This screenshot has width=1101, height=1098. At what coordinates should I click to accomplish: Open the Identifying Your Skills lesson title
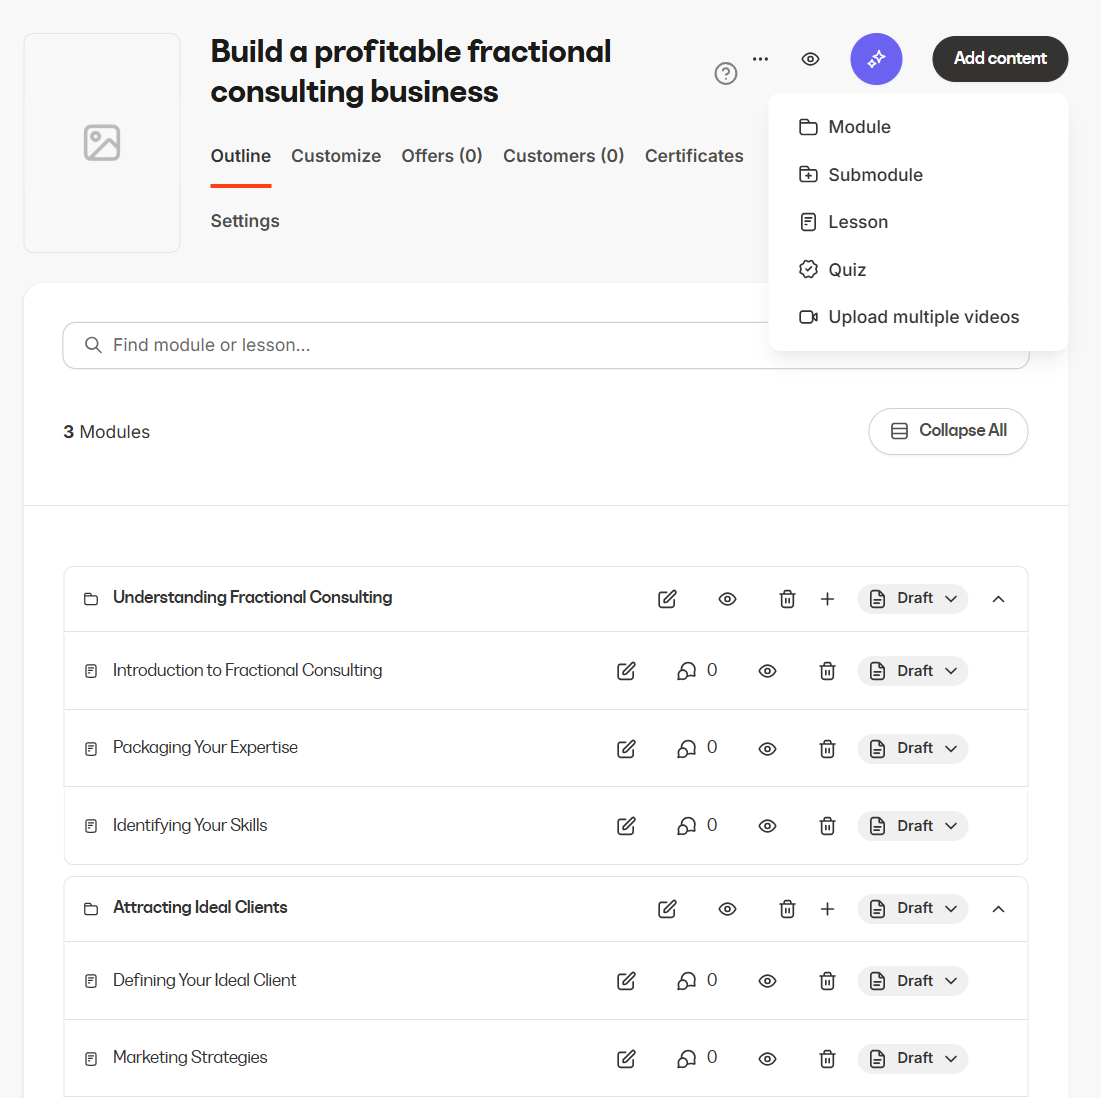click(190, 826)
